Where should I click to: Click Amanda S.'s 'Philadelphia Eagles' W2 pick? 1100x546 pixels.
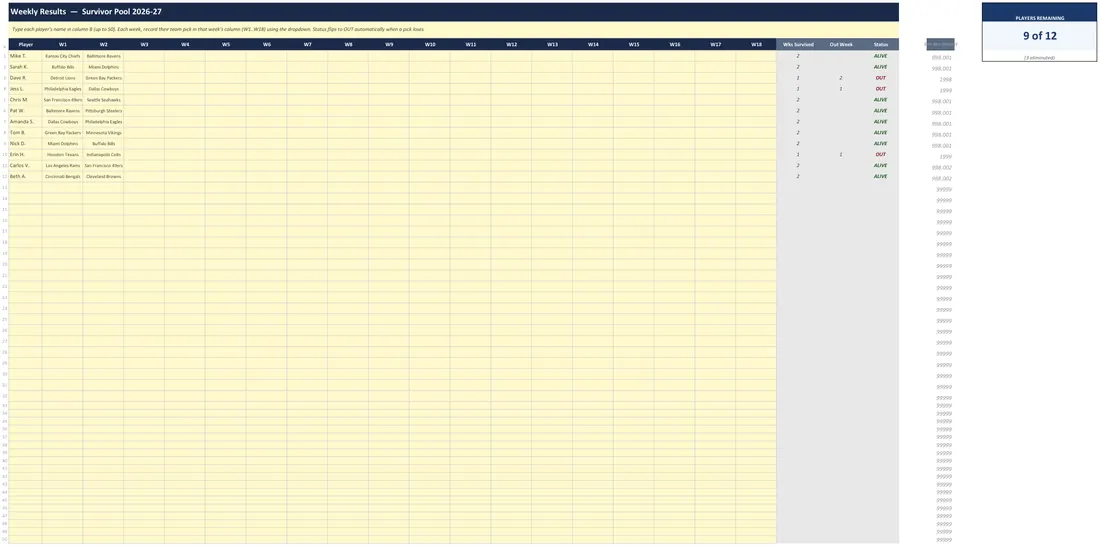click(x=103, y=121)
